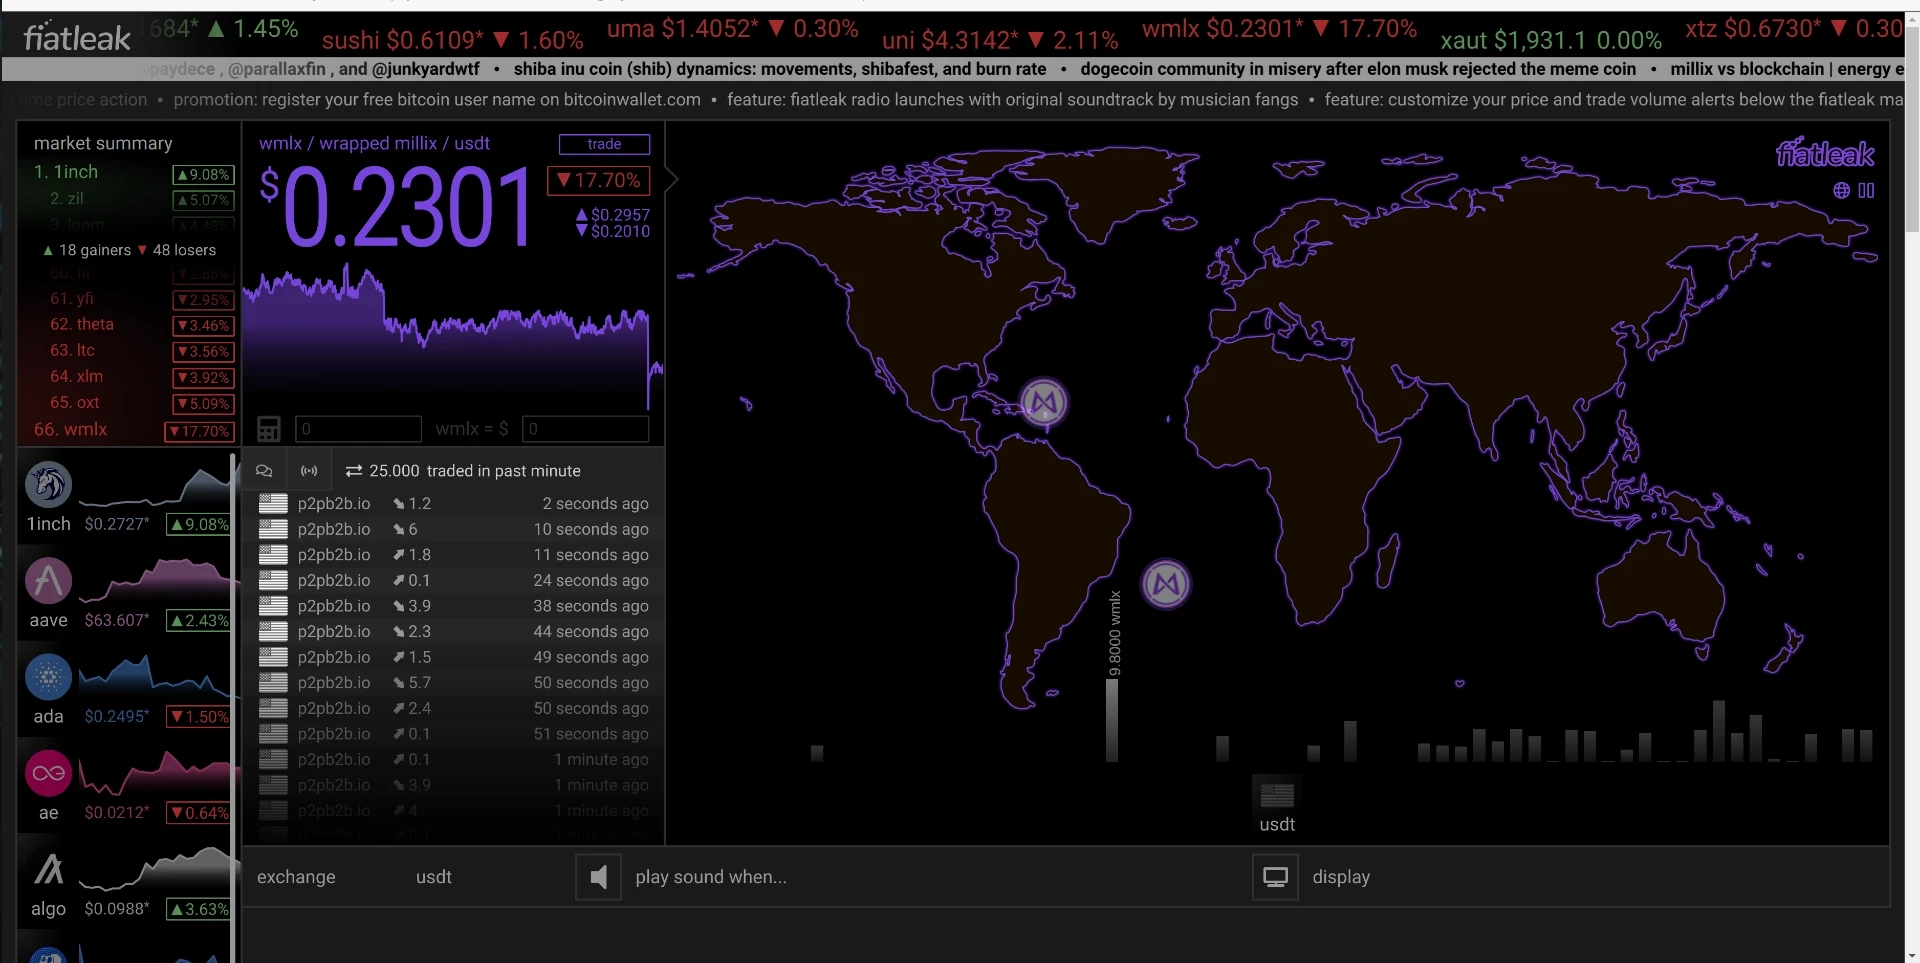Switch to the live broadcast signal tab
The height and width of the screenshot is (963, 1920).
(x=309, y=471)
